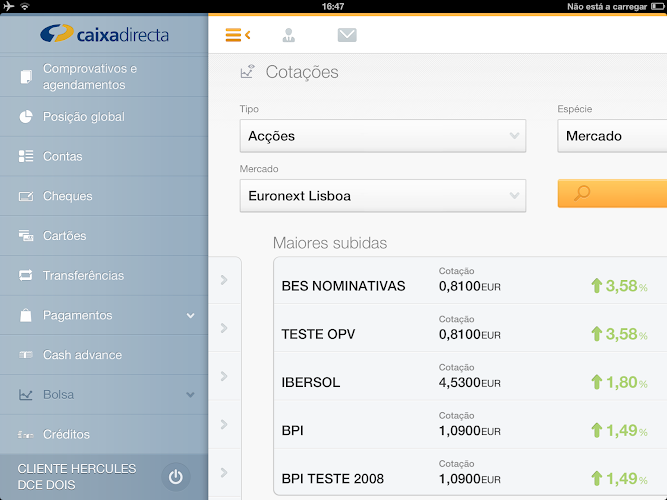The image size is (667, 500).
Task: Click the Contas list icon
Action: (26, 156)
